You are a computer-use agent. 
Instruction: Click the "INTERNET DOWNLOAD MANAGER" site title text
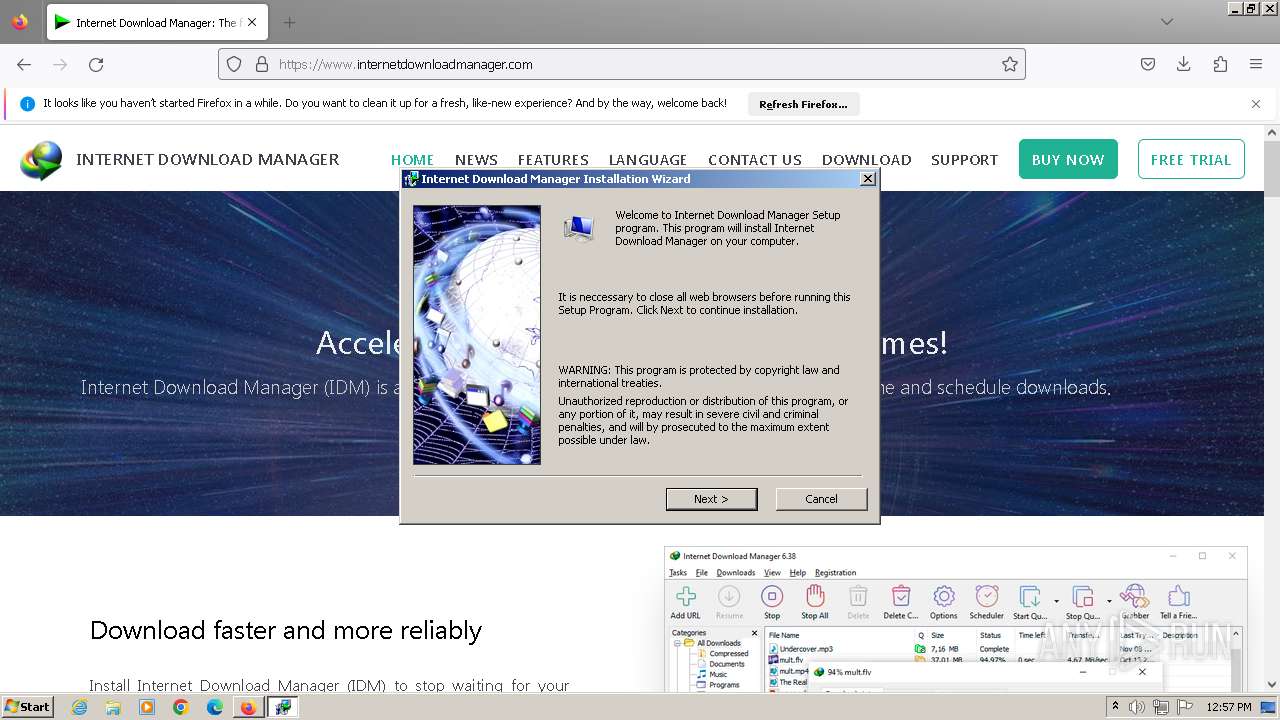point(208,160)
